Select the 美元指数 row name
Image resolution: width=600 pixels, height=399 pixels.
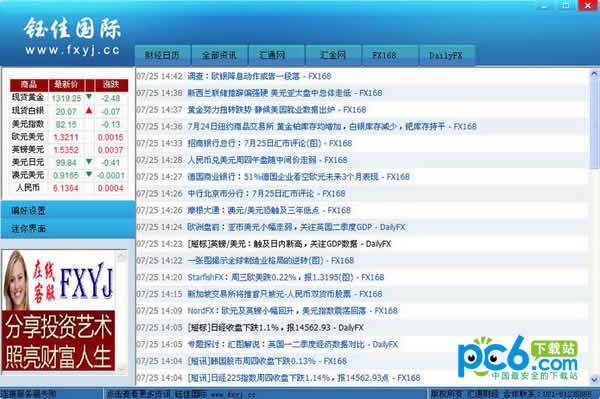[28, 124]
